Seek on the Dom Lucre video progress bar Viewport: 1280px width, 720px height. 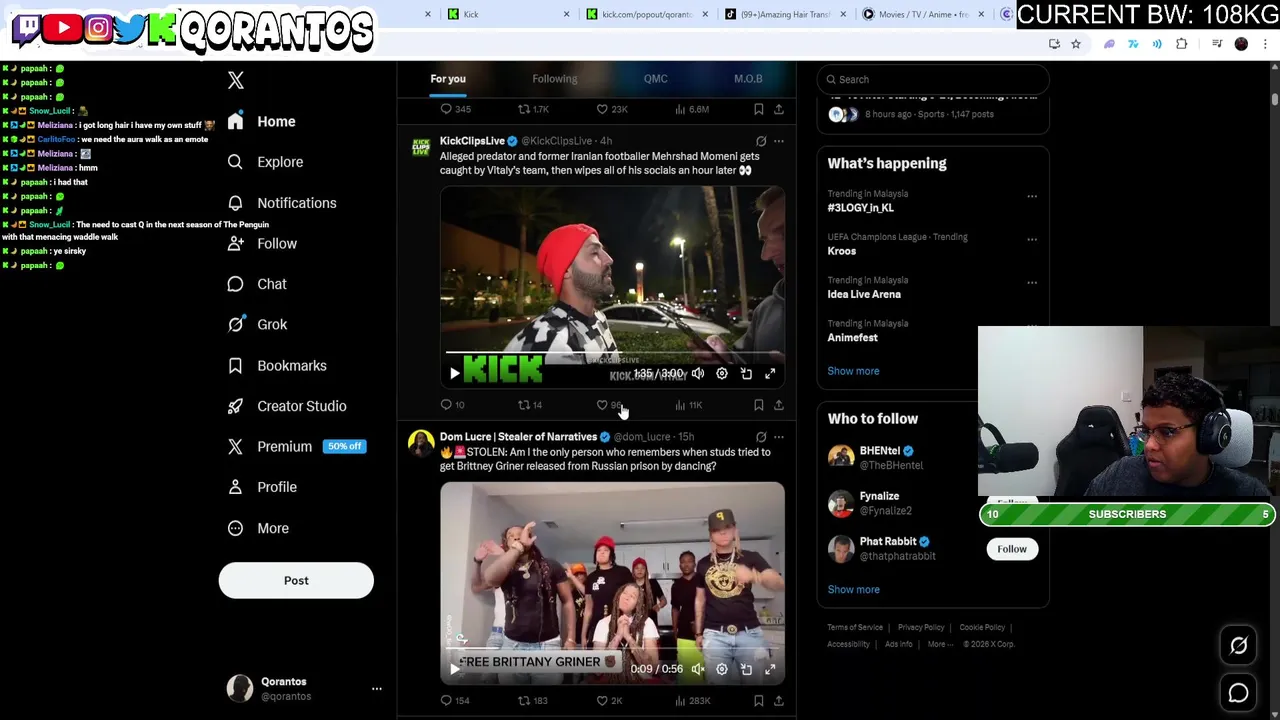point(613,649)
